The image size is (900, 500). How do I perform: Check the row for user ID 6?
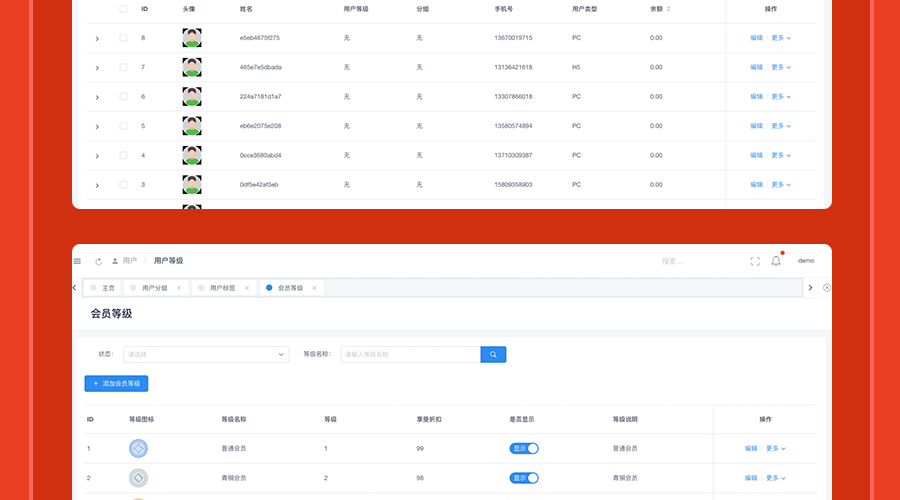(123, 96)
